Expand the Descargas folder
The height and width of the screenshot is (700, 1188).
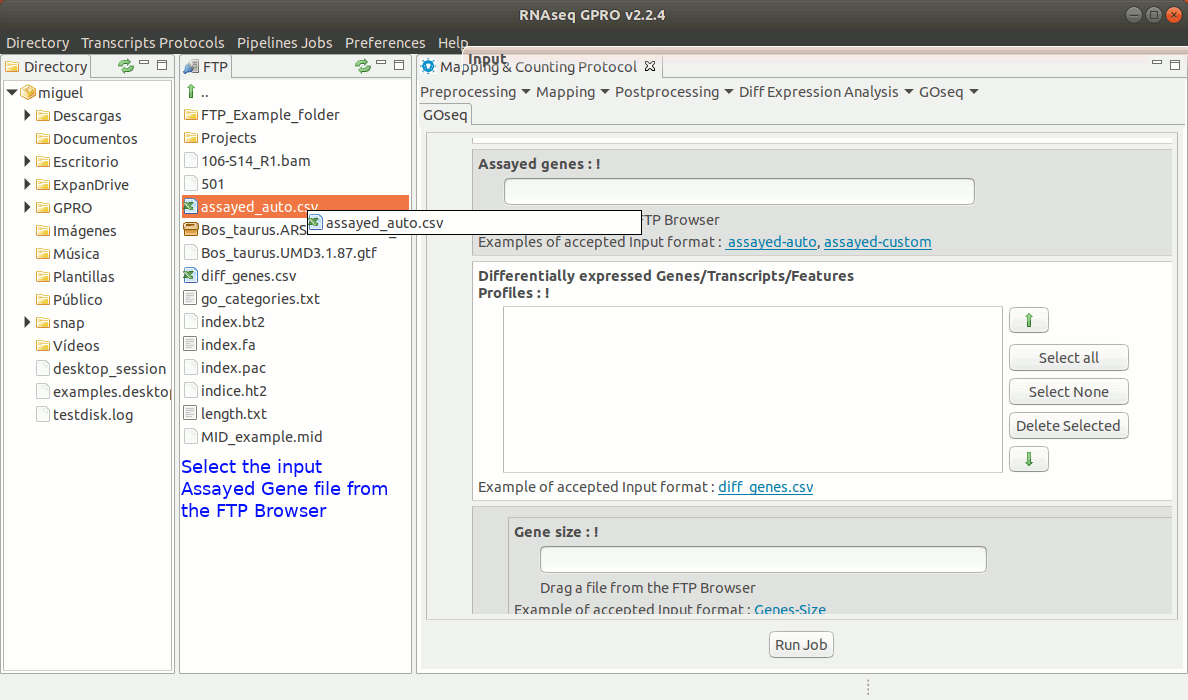(x=27, y=116)
